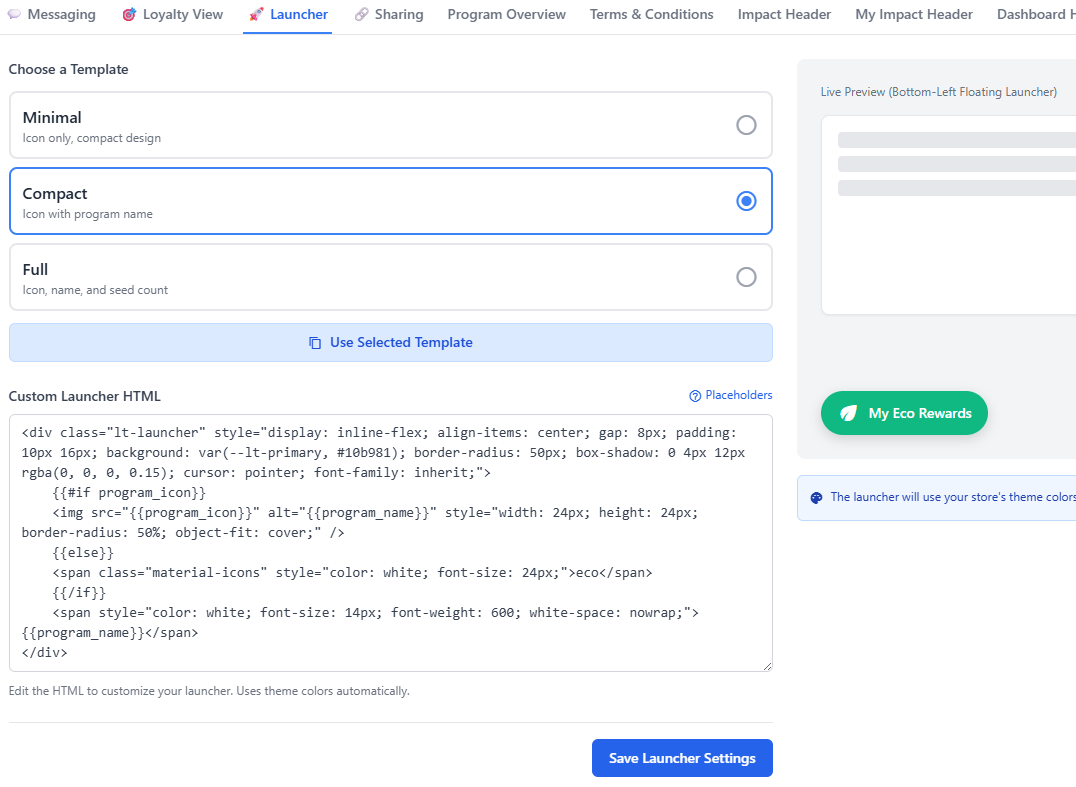The width and height of the screenshot is (1076, 787).
Task: Click the leaf icon in launcher preview
Action: coord(848,413)
